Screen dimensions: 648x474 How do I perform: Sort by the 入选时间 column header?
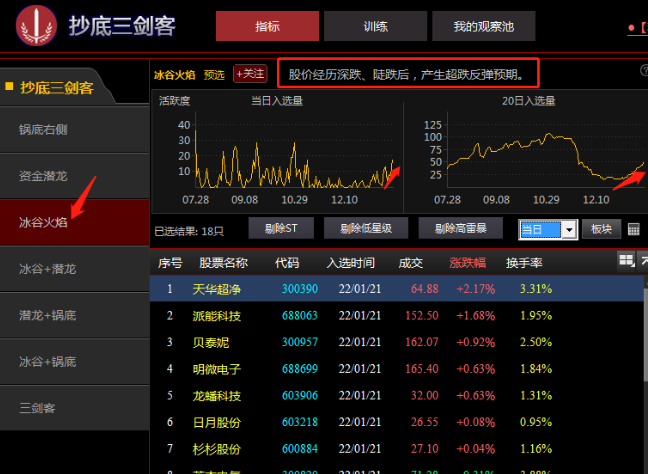350,263
